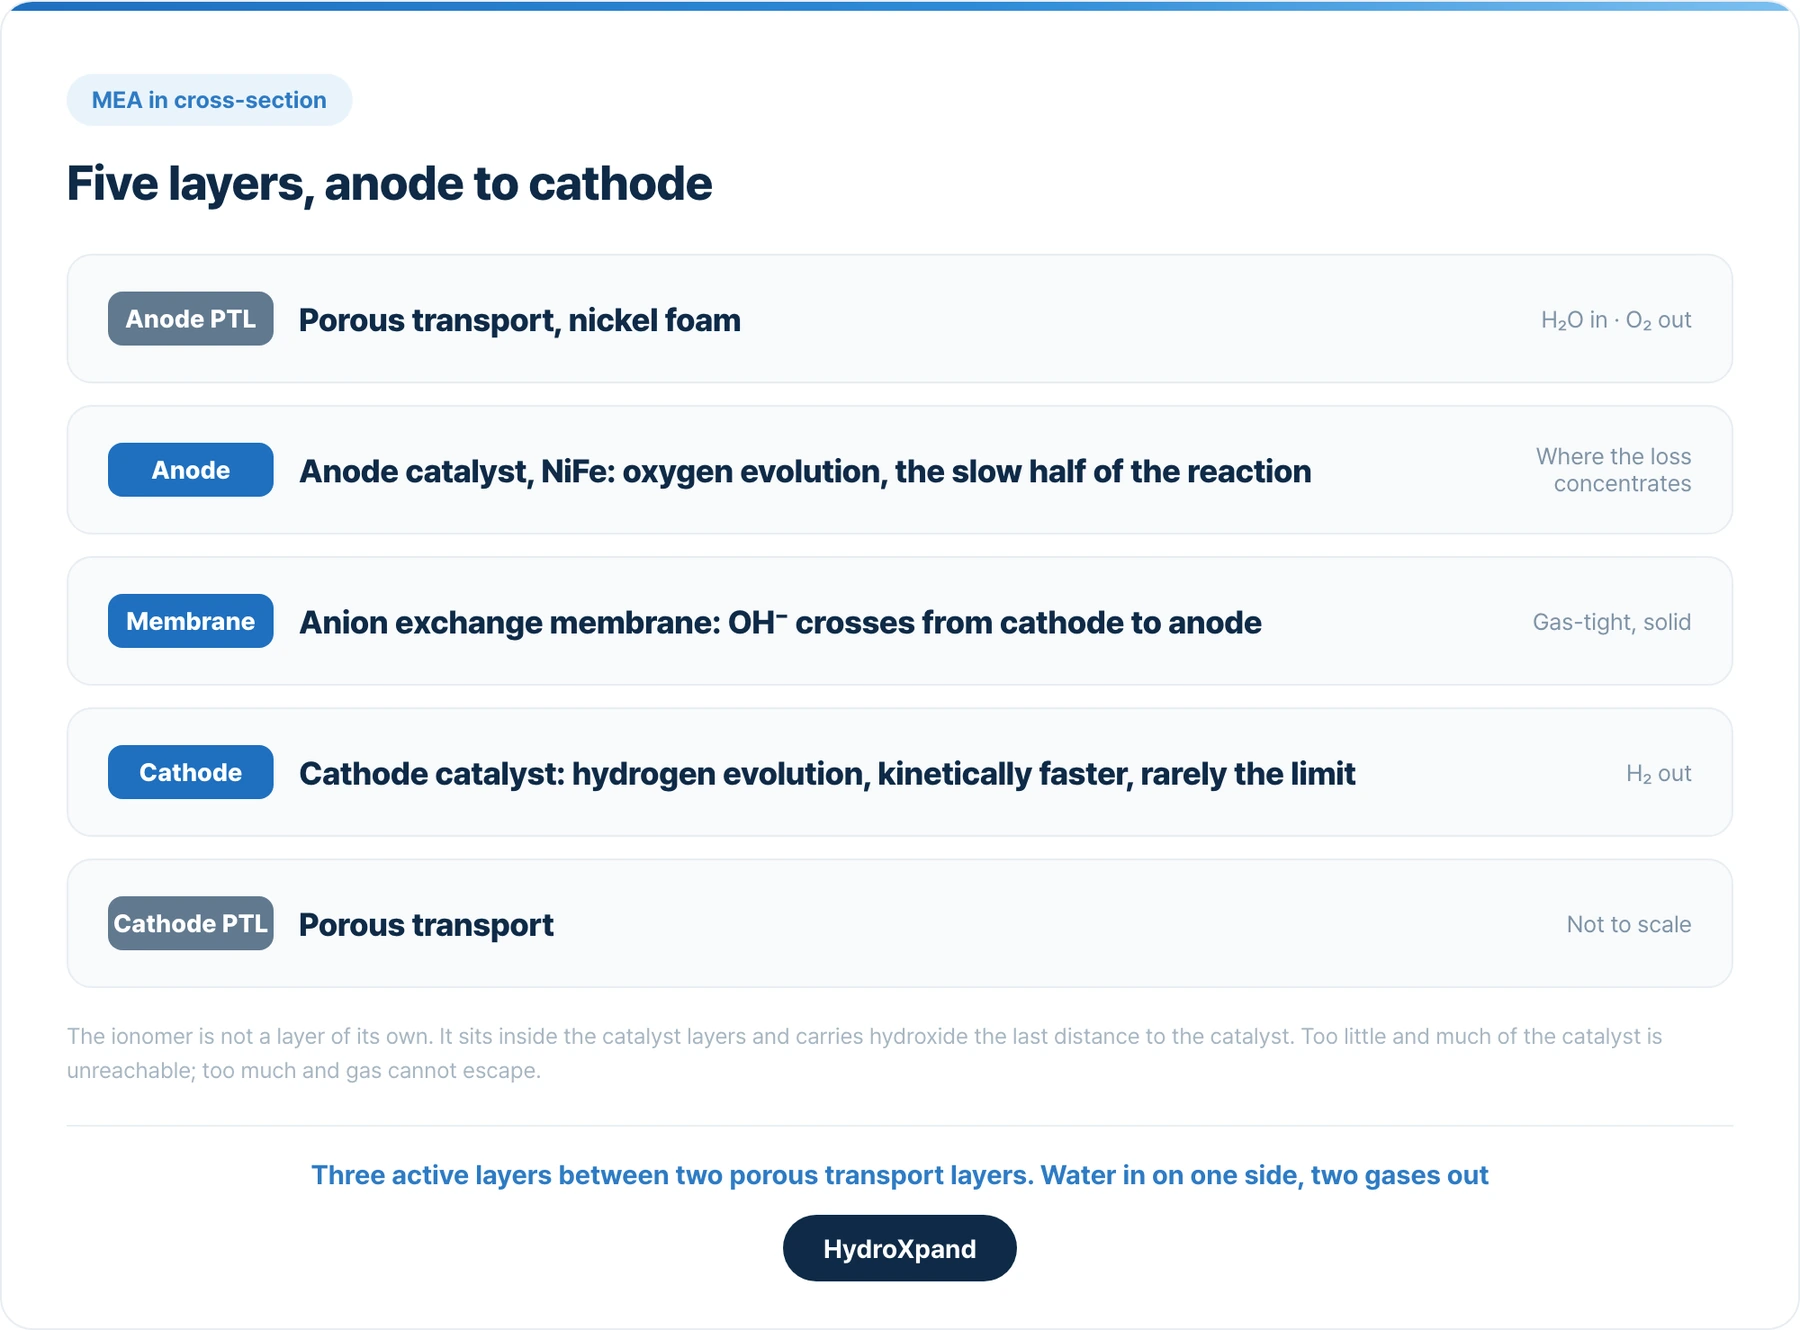The height and width of the screenshot is (1330, 1800).
Task: Select the Anode PTL badge
Action: pyautogui.click(x=190, y=319)
